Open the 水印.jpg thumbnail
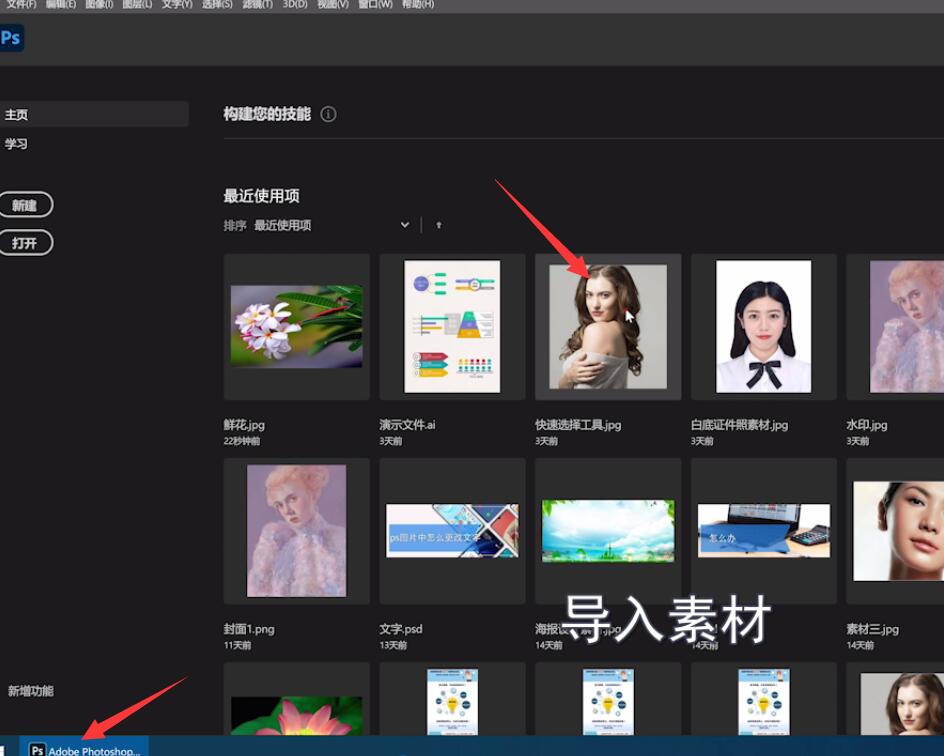 coord(895,326)
